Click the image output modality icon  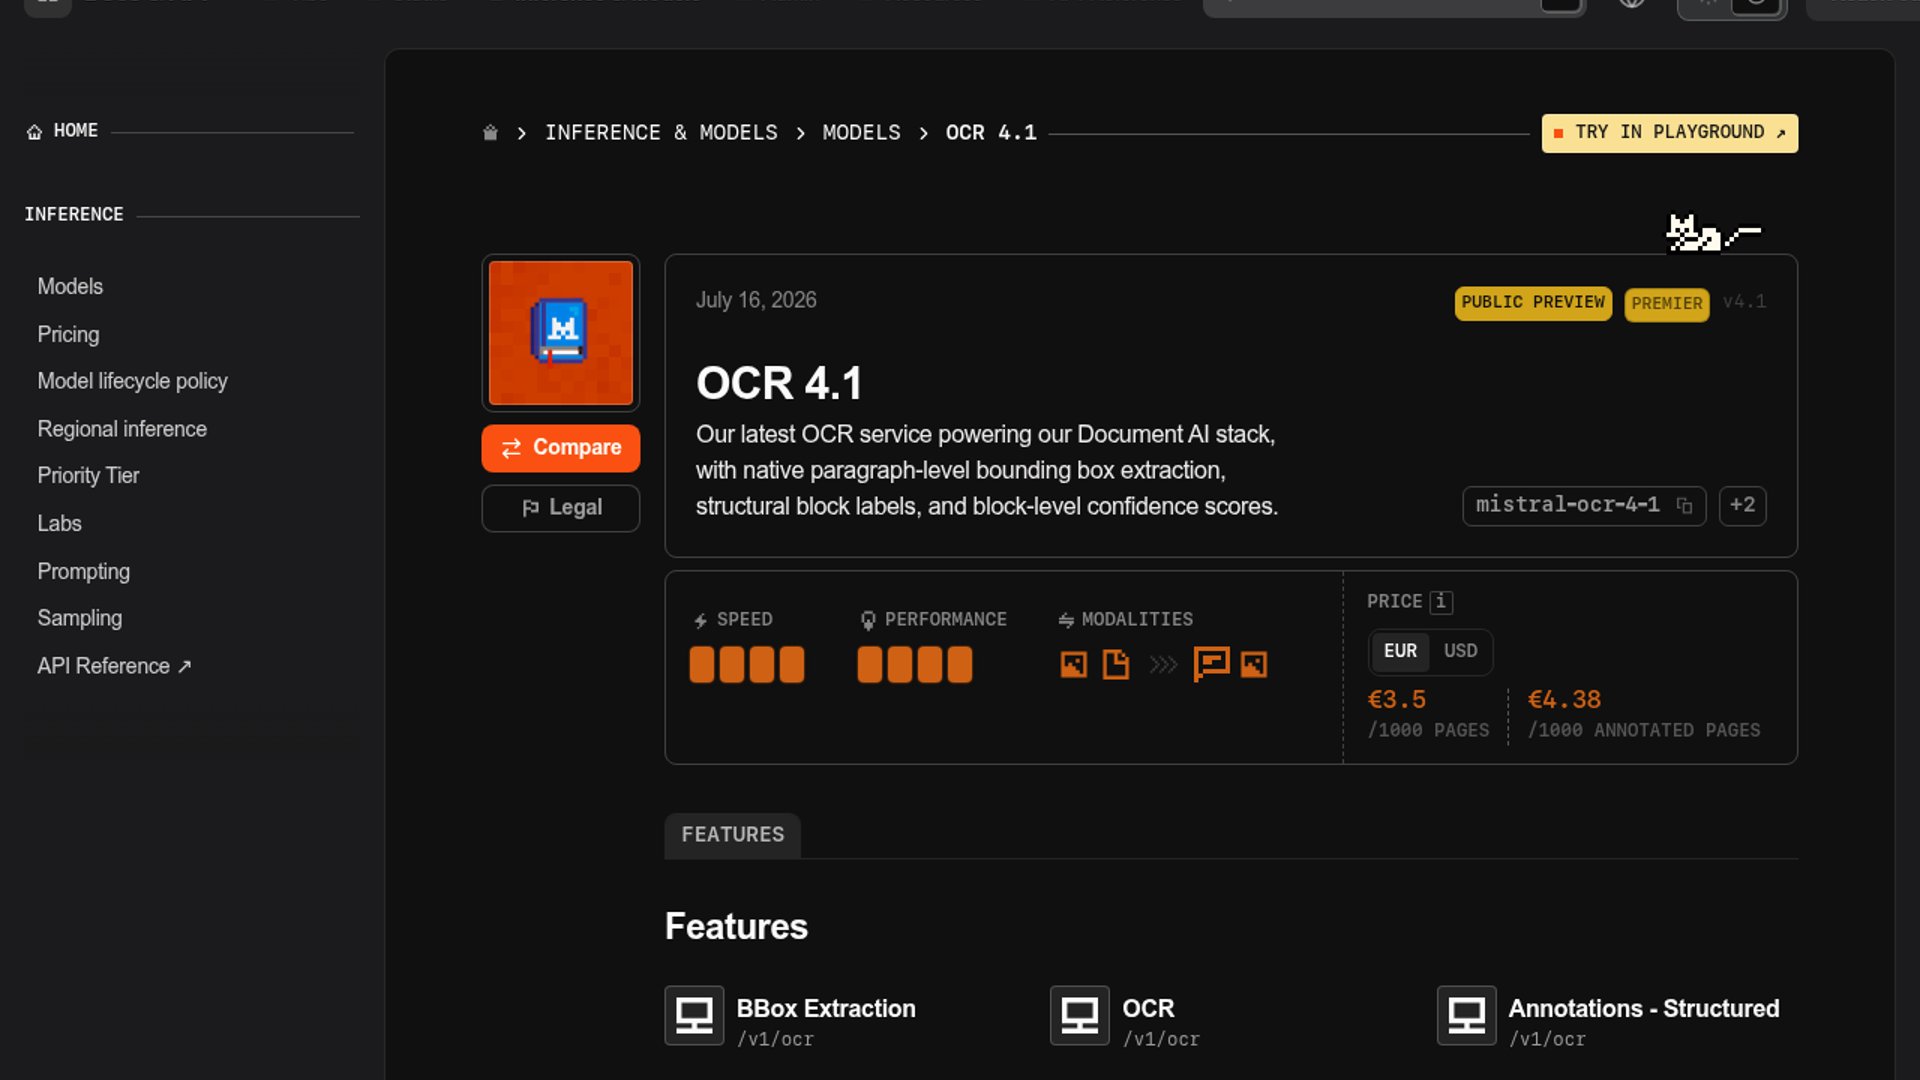coord(1253,665)
